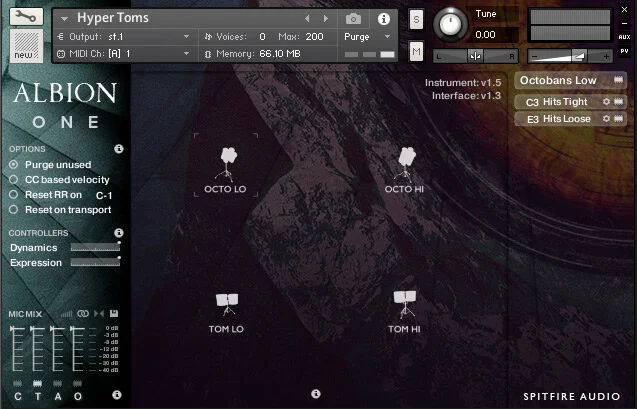Viewport: 637px width, 409px height.
Task: Toggle the T mic load chip
Action: (x=37, y=383)
